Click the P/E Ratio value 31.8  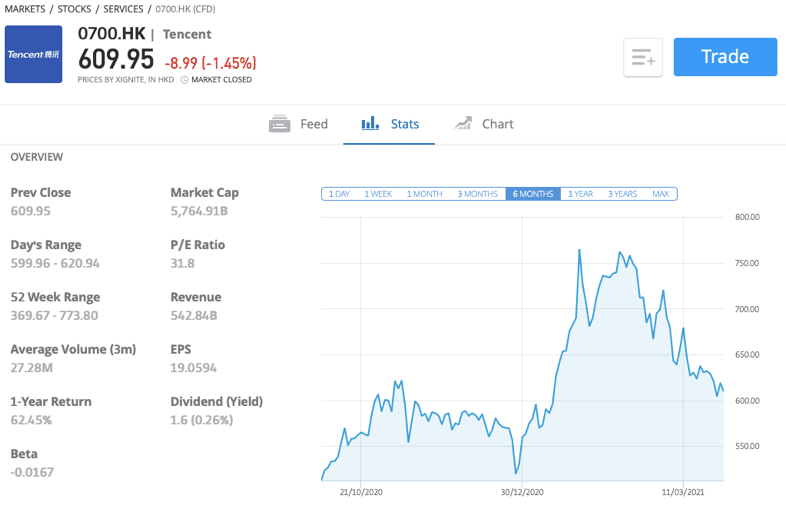pos(182,263)
